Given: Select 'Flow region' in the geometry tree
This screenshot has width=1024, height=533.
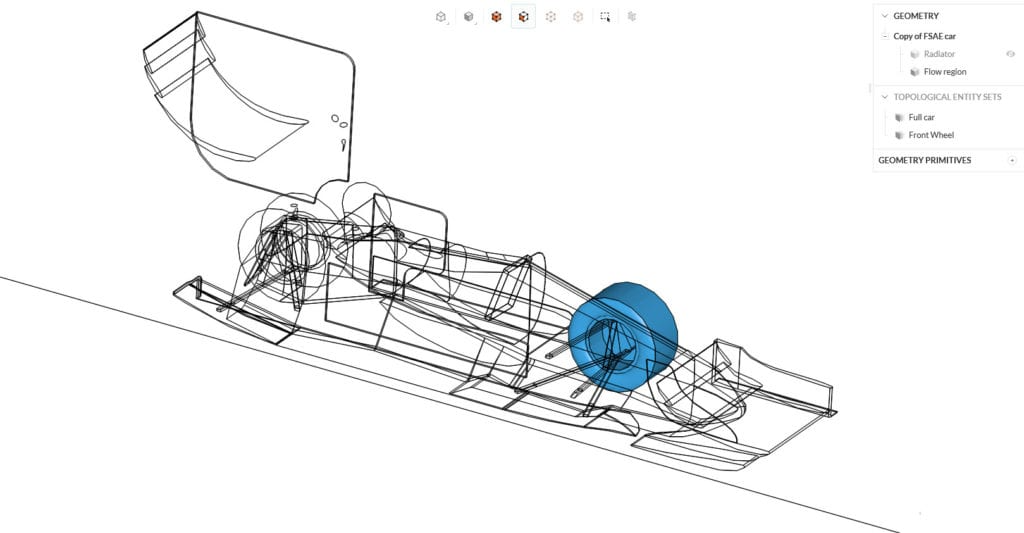Looking at the screenshot, I should [x=945, y=72].
